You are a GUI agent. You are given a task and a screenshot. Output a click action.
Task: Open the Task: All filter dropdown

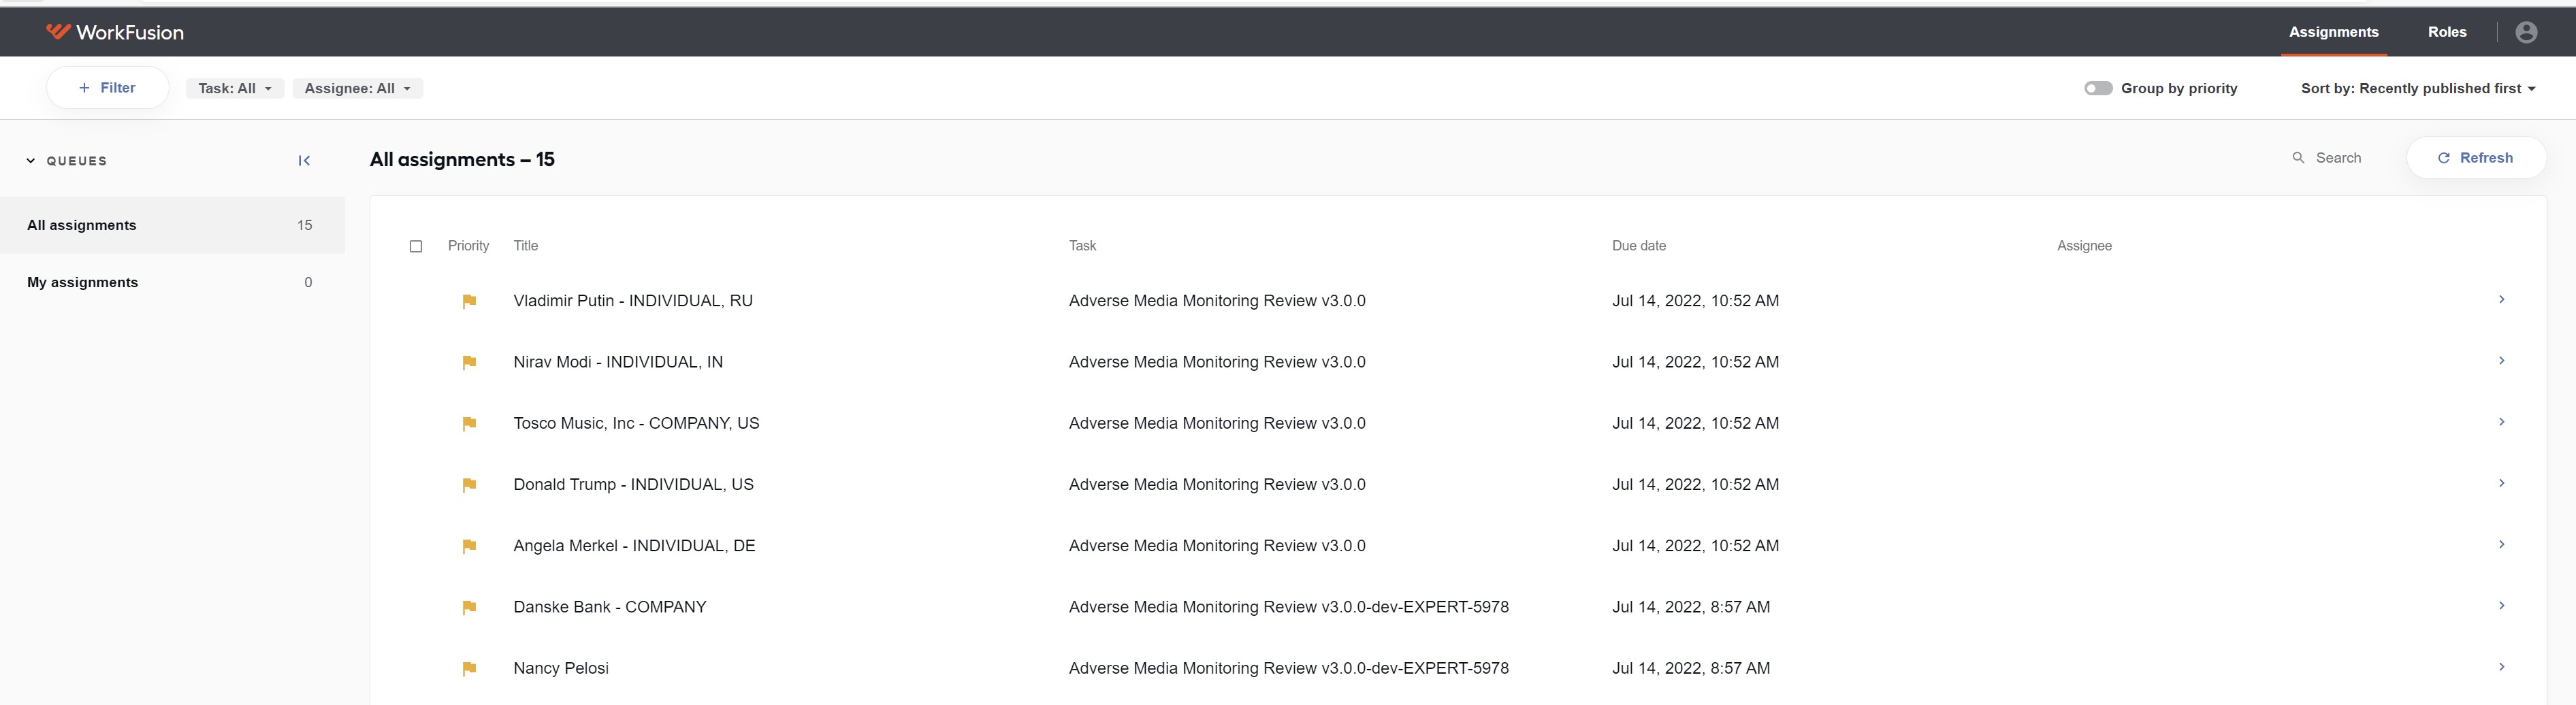[x=235, y=88]
